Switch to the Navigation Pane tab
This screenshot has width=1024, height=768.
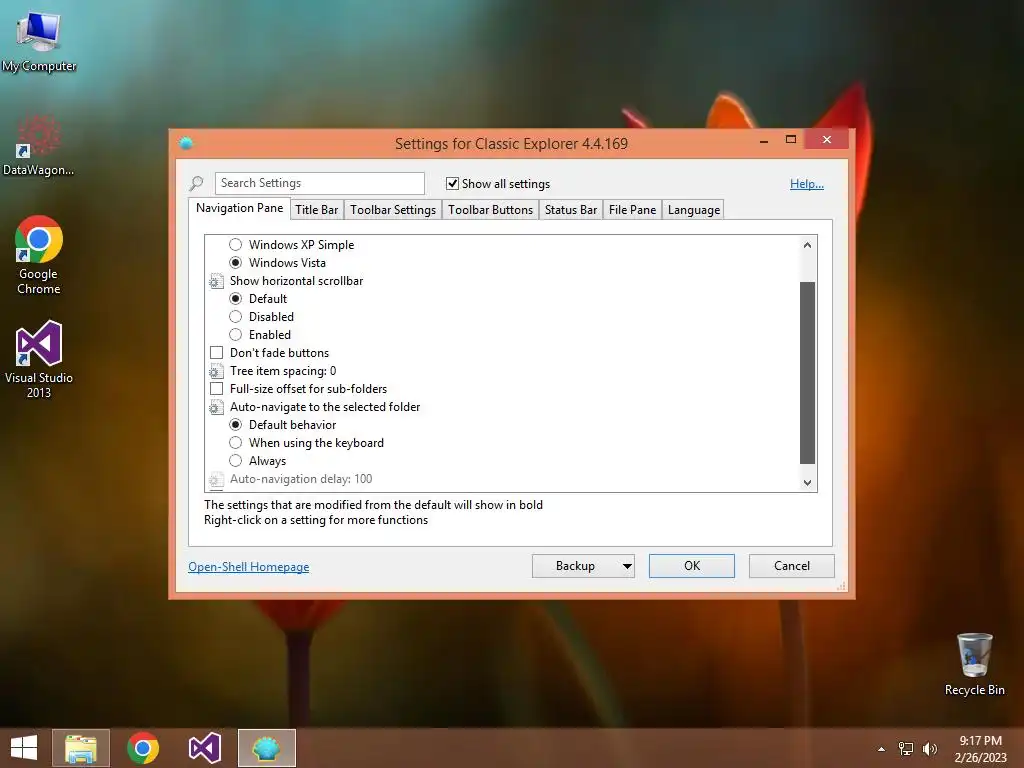pyautogui.click(x=240, y=208)
